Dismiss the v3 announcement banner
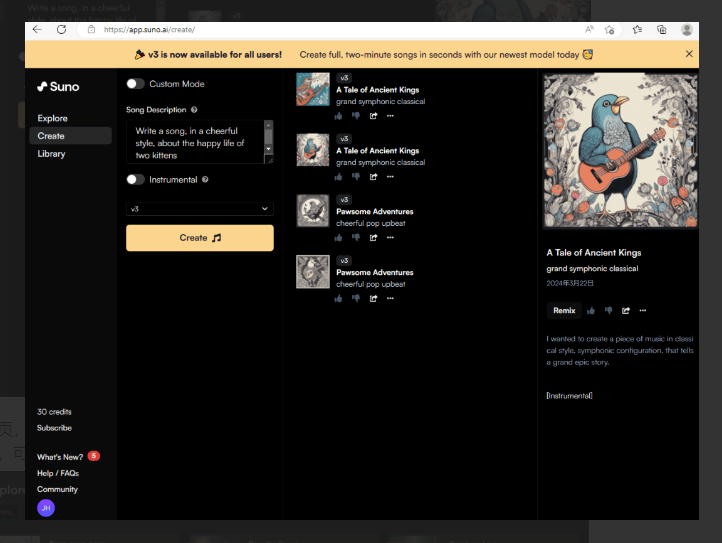The image size is (722, 543). (689, 54)
